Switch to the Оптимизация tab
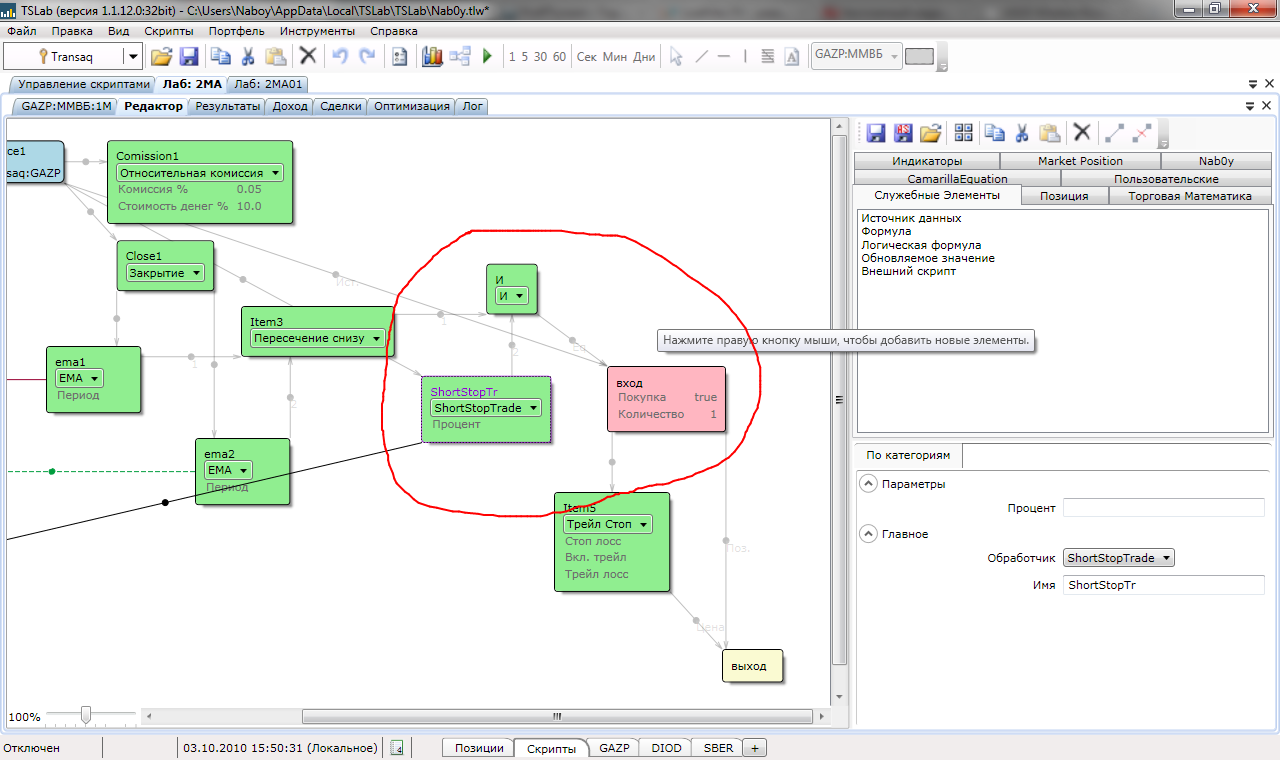Screen dimensions: 1280x760 tap(412, 106)
